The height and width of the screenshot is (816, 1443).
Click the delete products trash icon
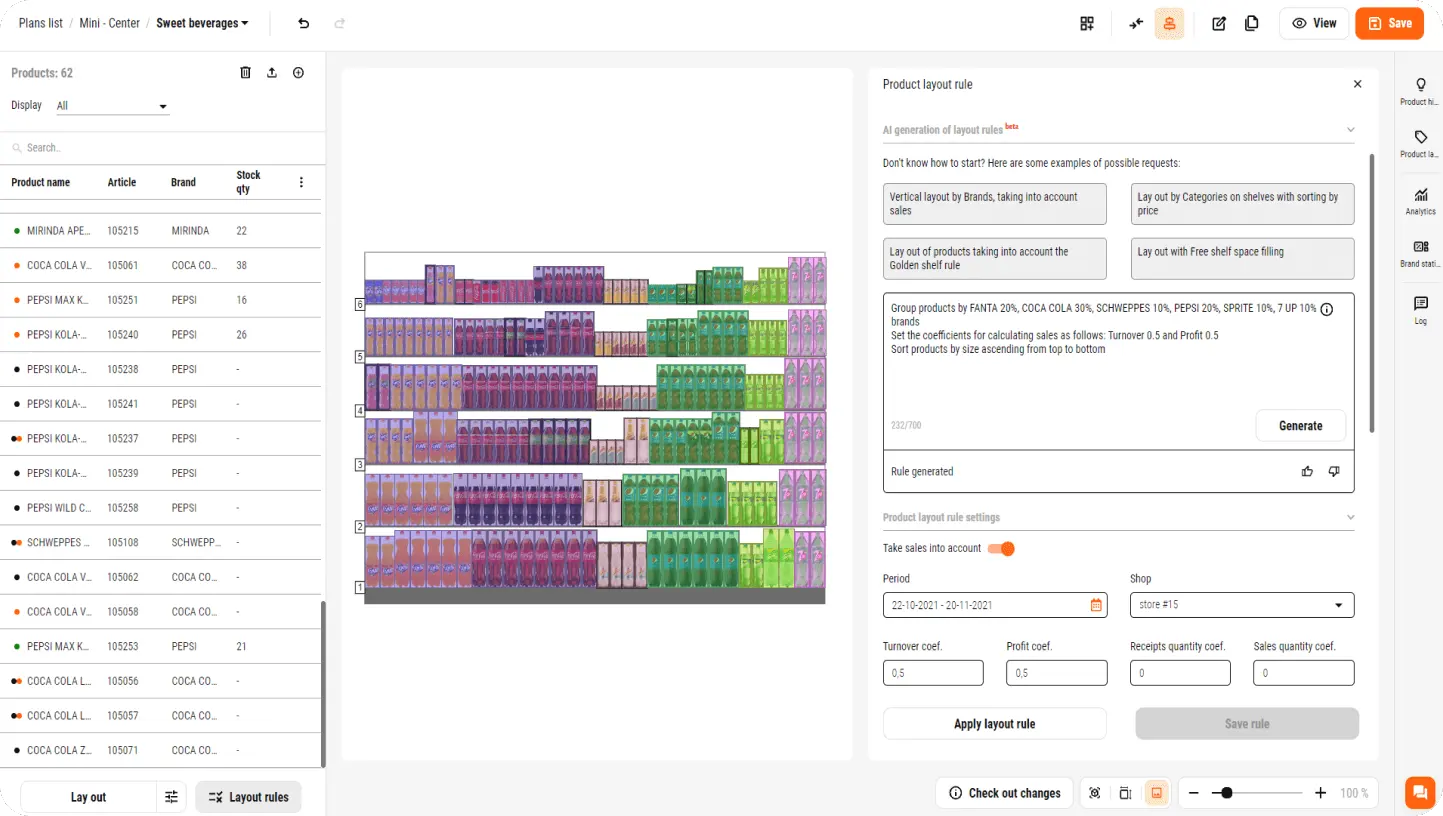click(x=246, y=73)
